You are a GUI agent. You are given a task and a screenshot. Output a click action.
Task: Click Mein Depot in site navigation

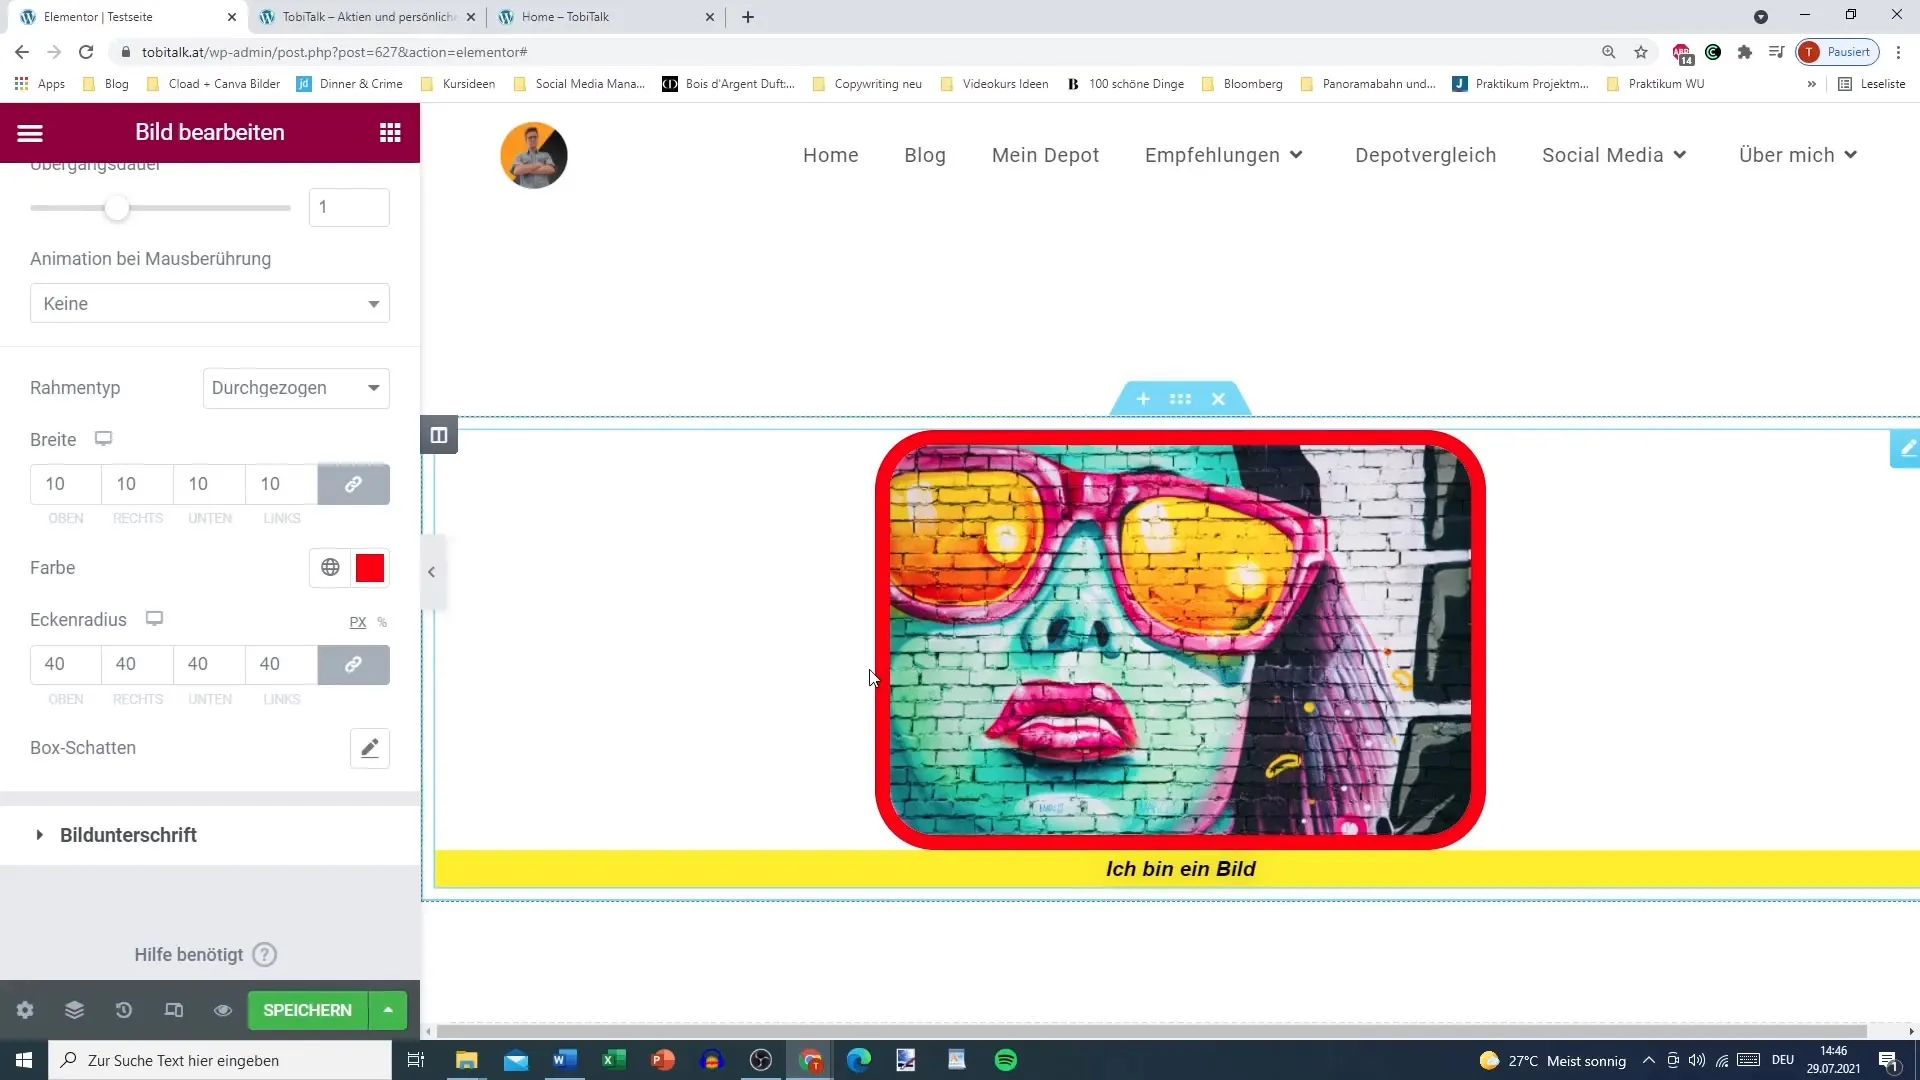click(1046, 155)
